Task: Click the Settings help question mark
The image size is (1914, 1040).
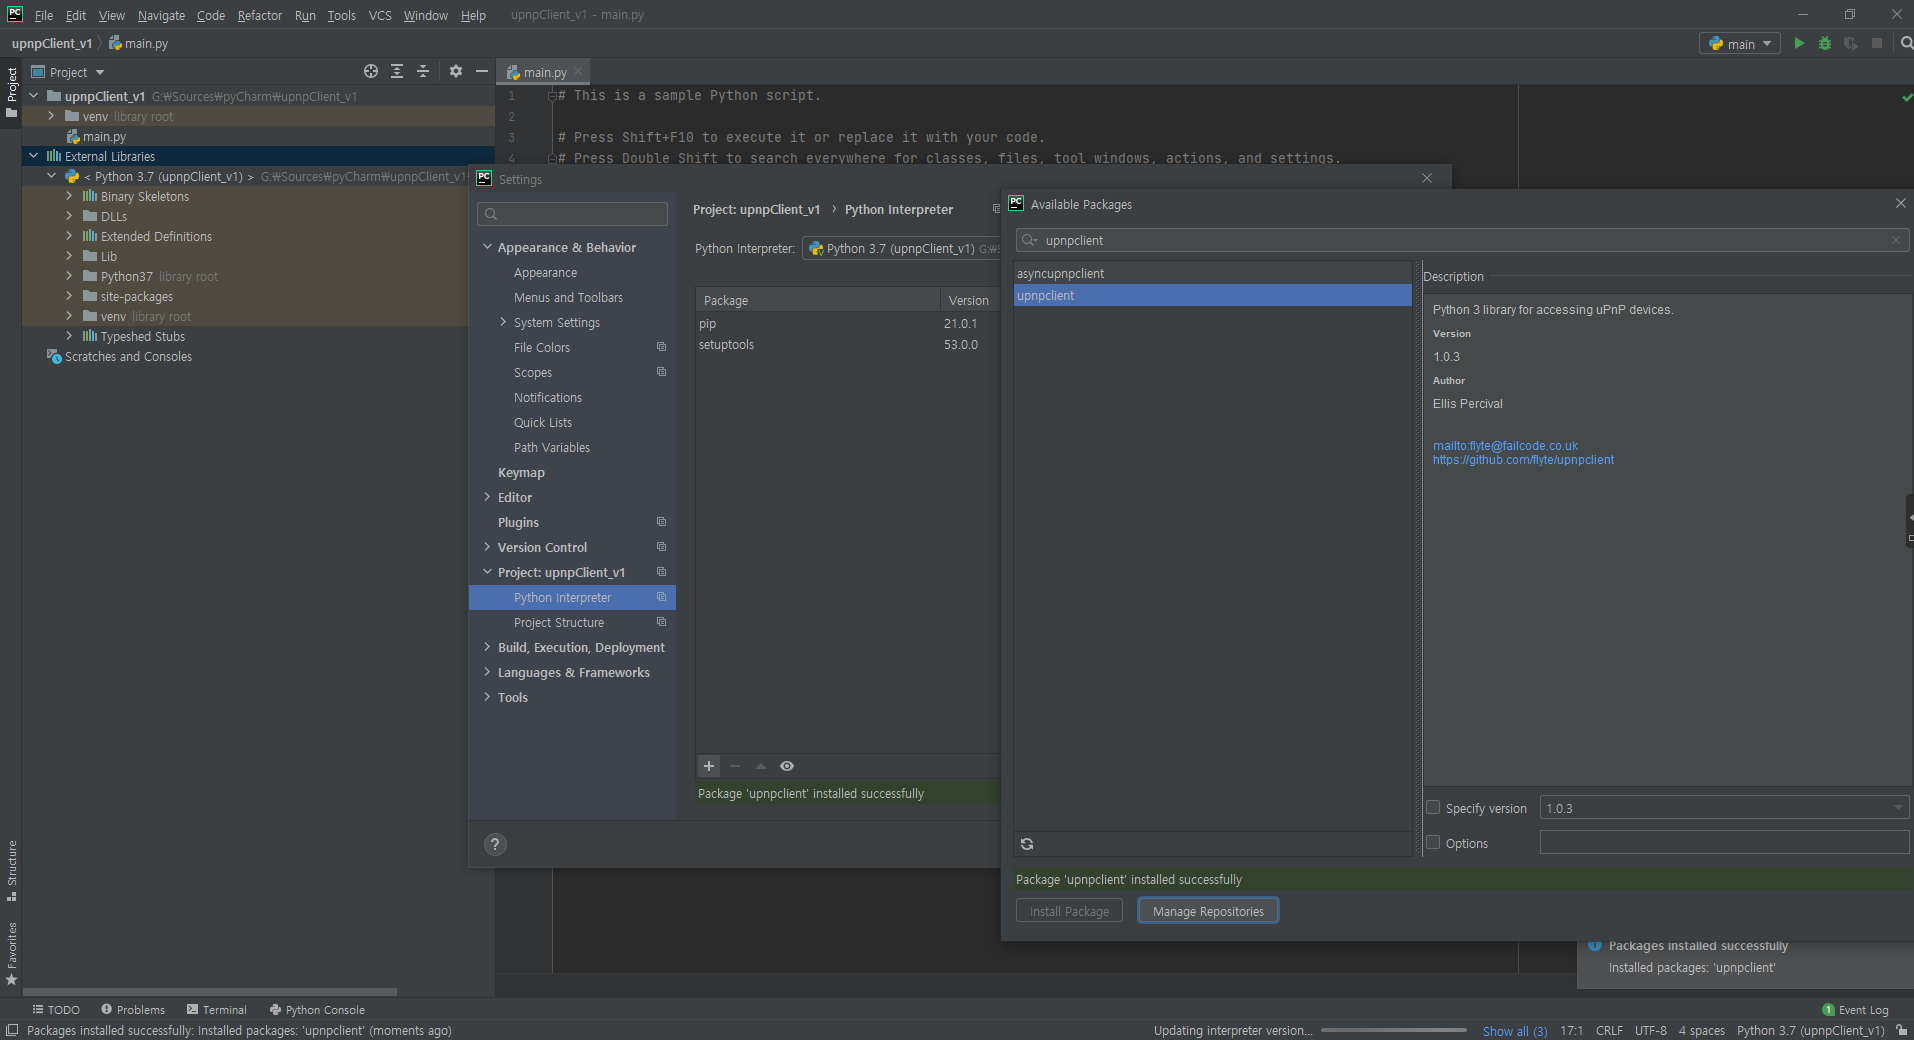Action: 495,844
